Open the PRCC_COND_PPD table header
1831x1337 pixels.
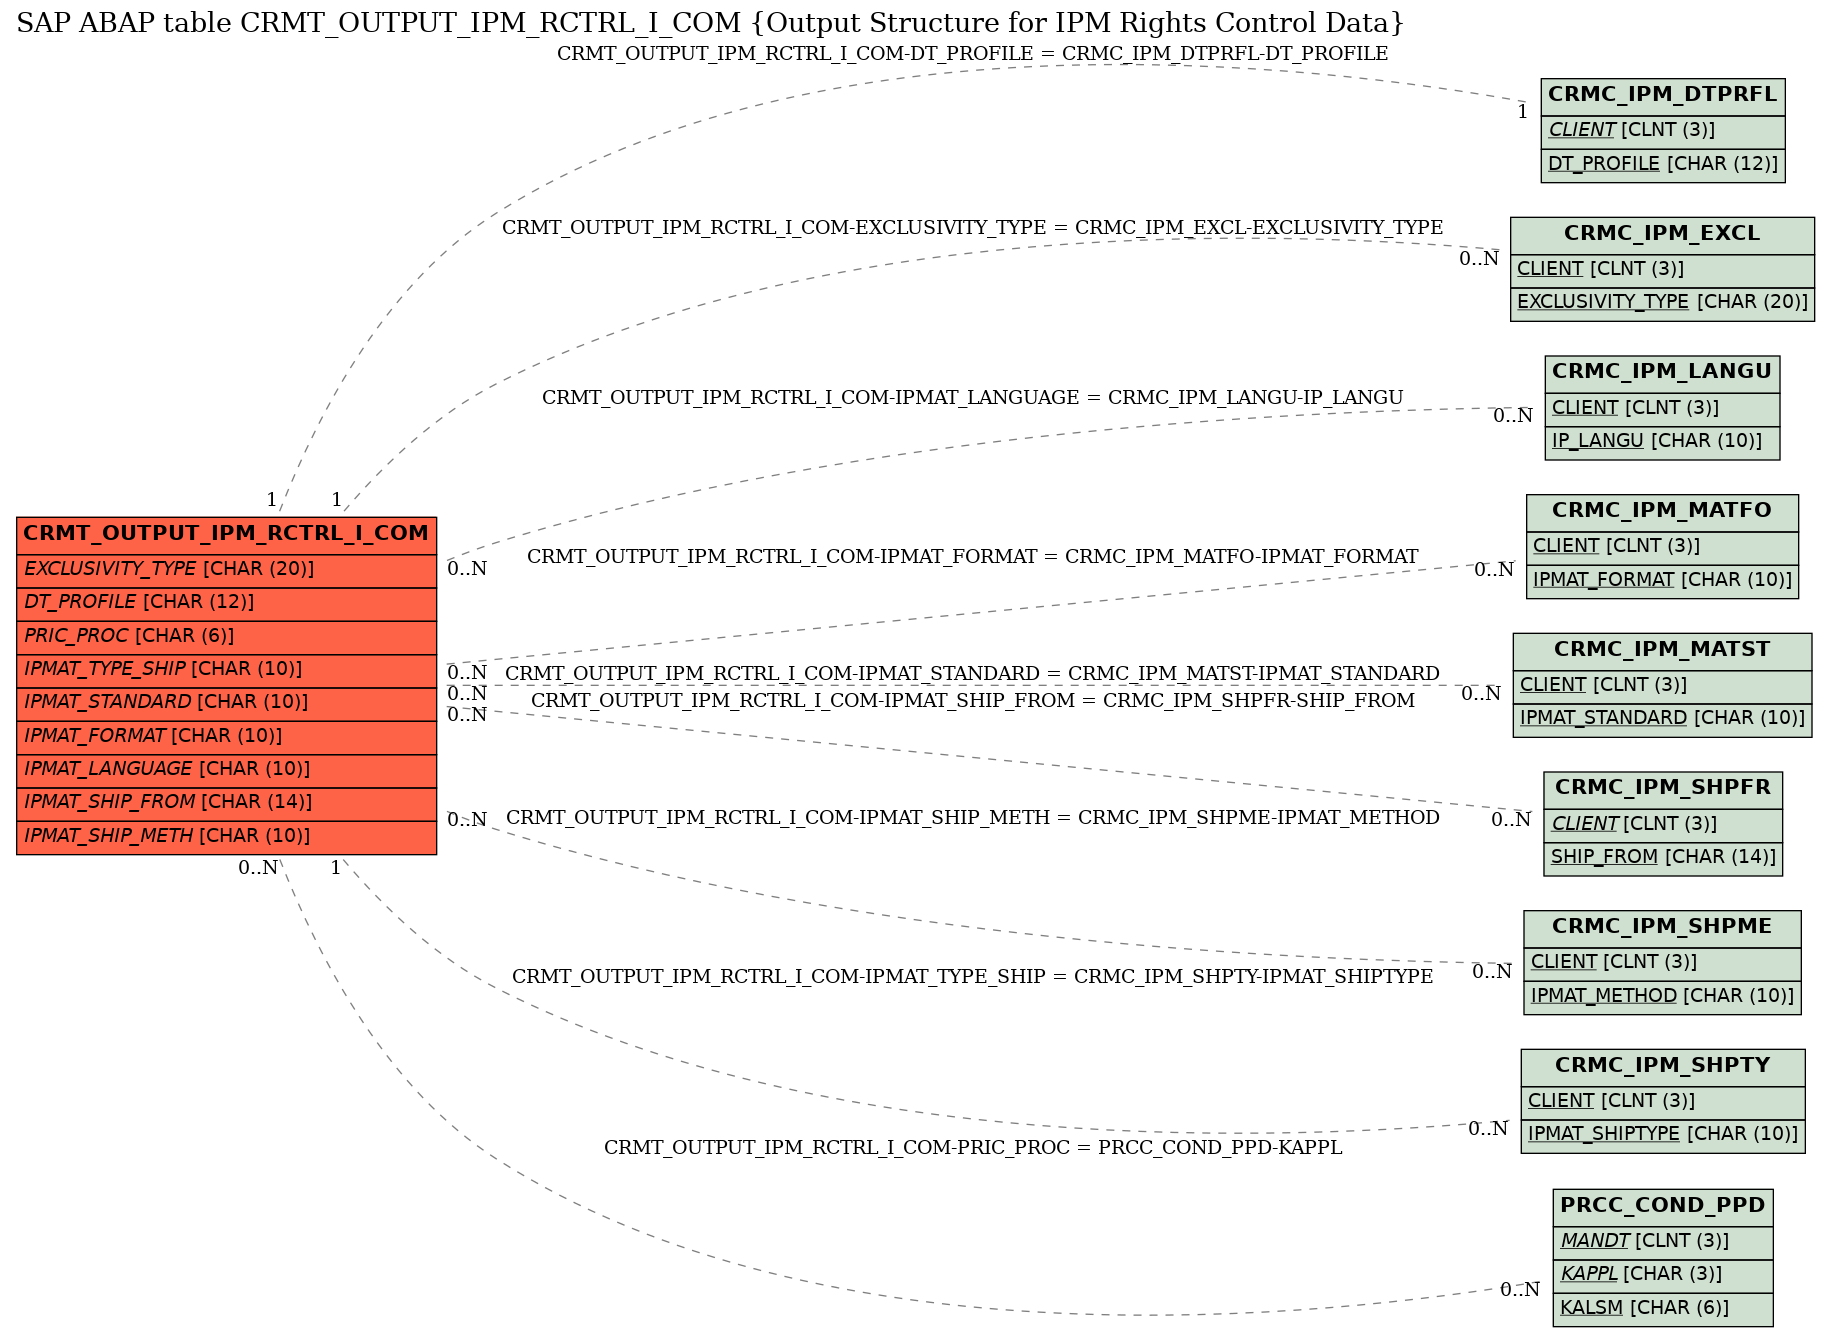pos(1662,1206)
